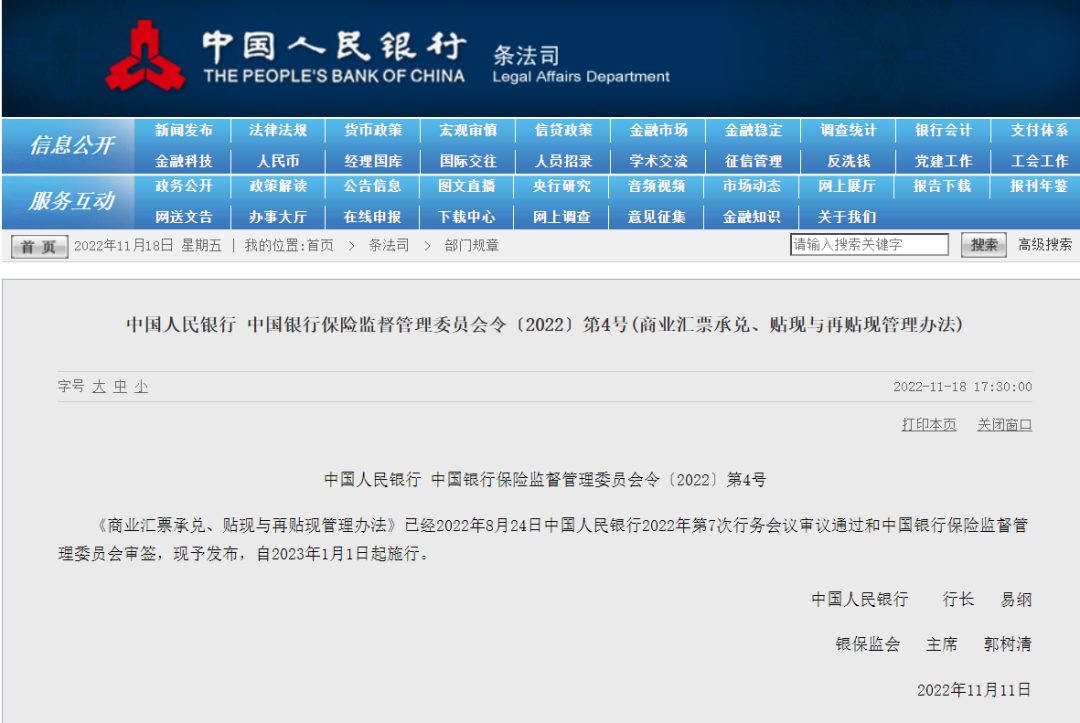This screenshot has width=1080, height=723.
Task: Open 下载中心 navigation item
Action: 466,217
